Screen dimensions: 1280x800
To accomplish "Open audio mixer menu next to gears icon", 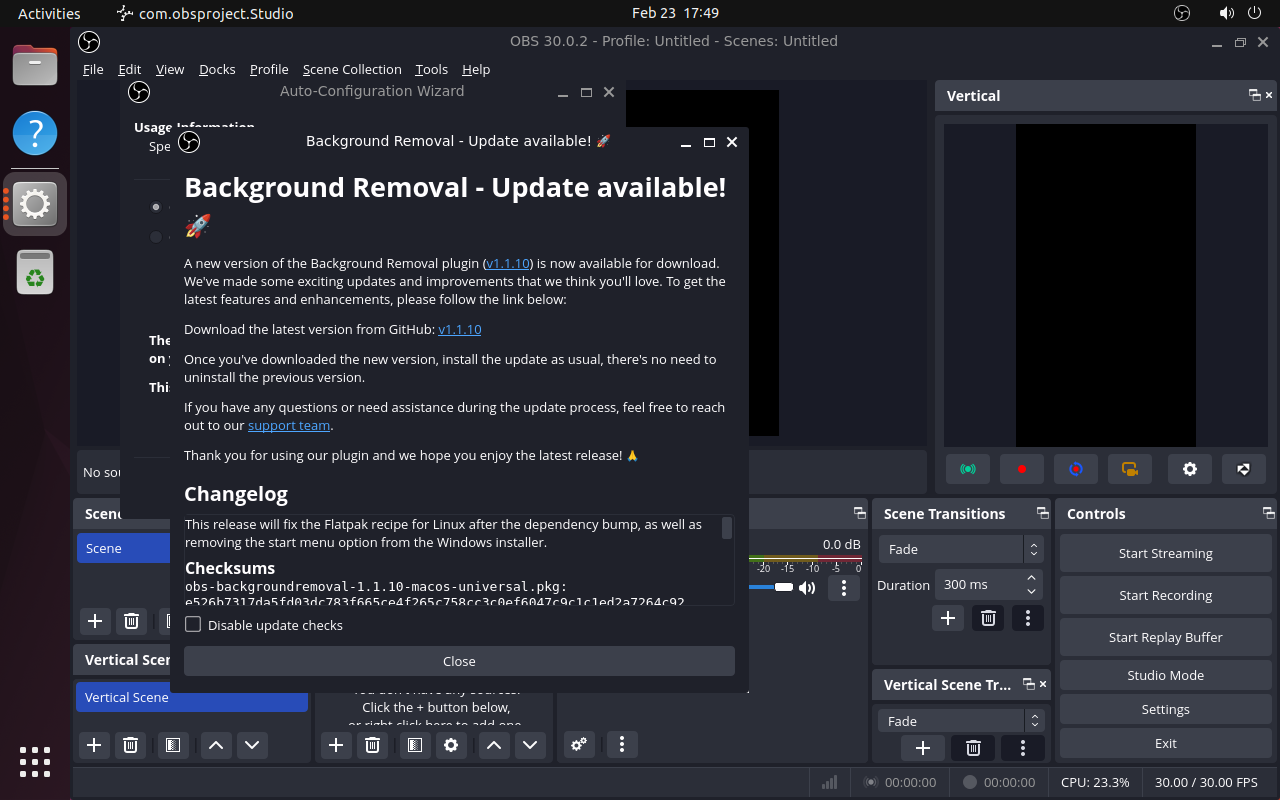I will 622,745.
